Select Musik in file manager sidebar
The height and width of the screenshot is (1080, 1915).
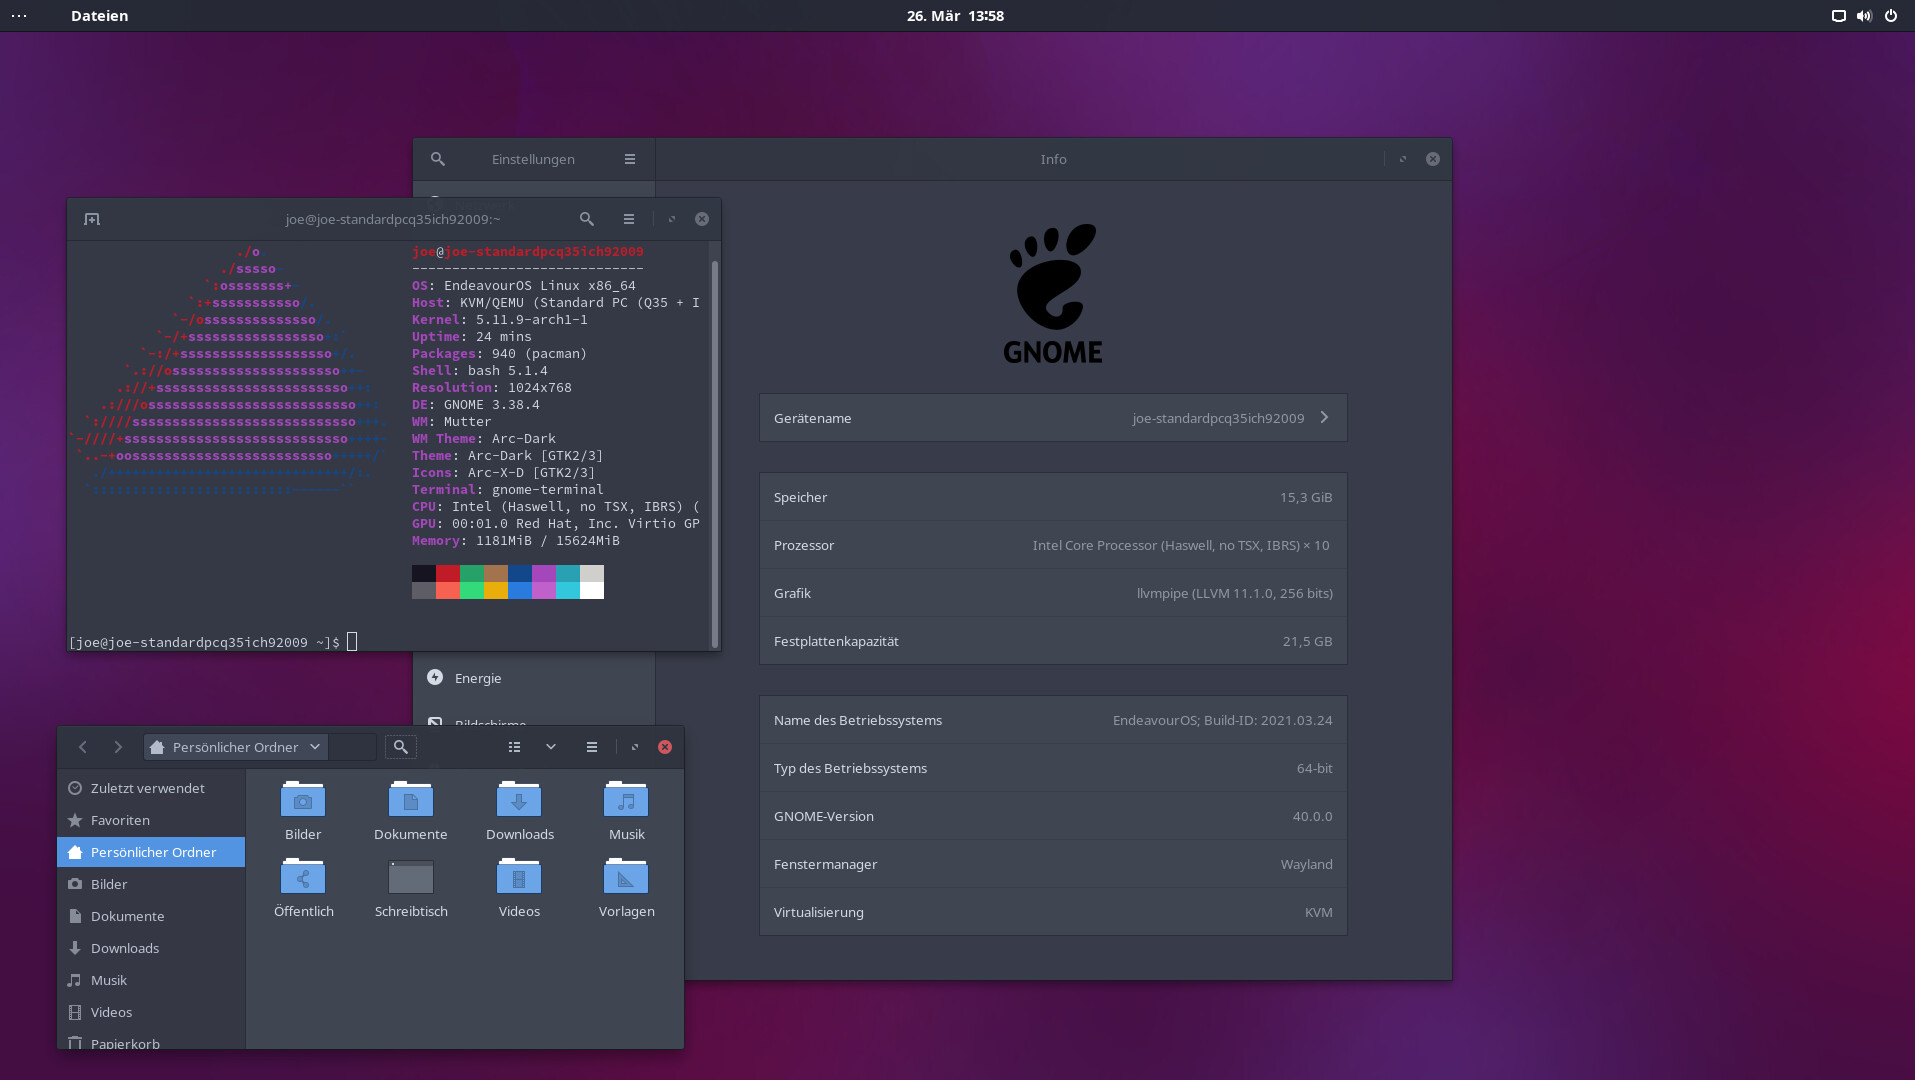click(x=151, y=980)
